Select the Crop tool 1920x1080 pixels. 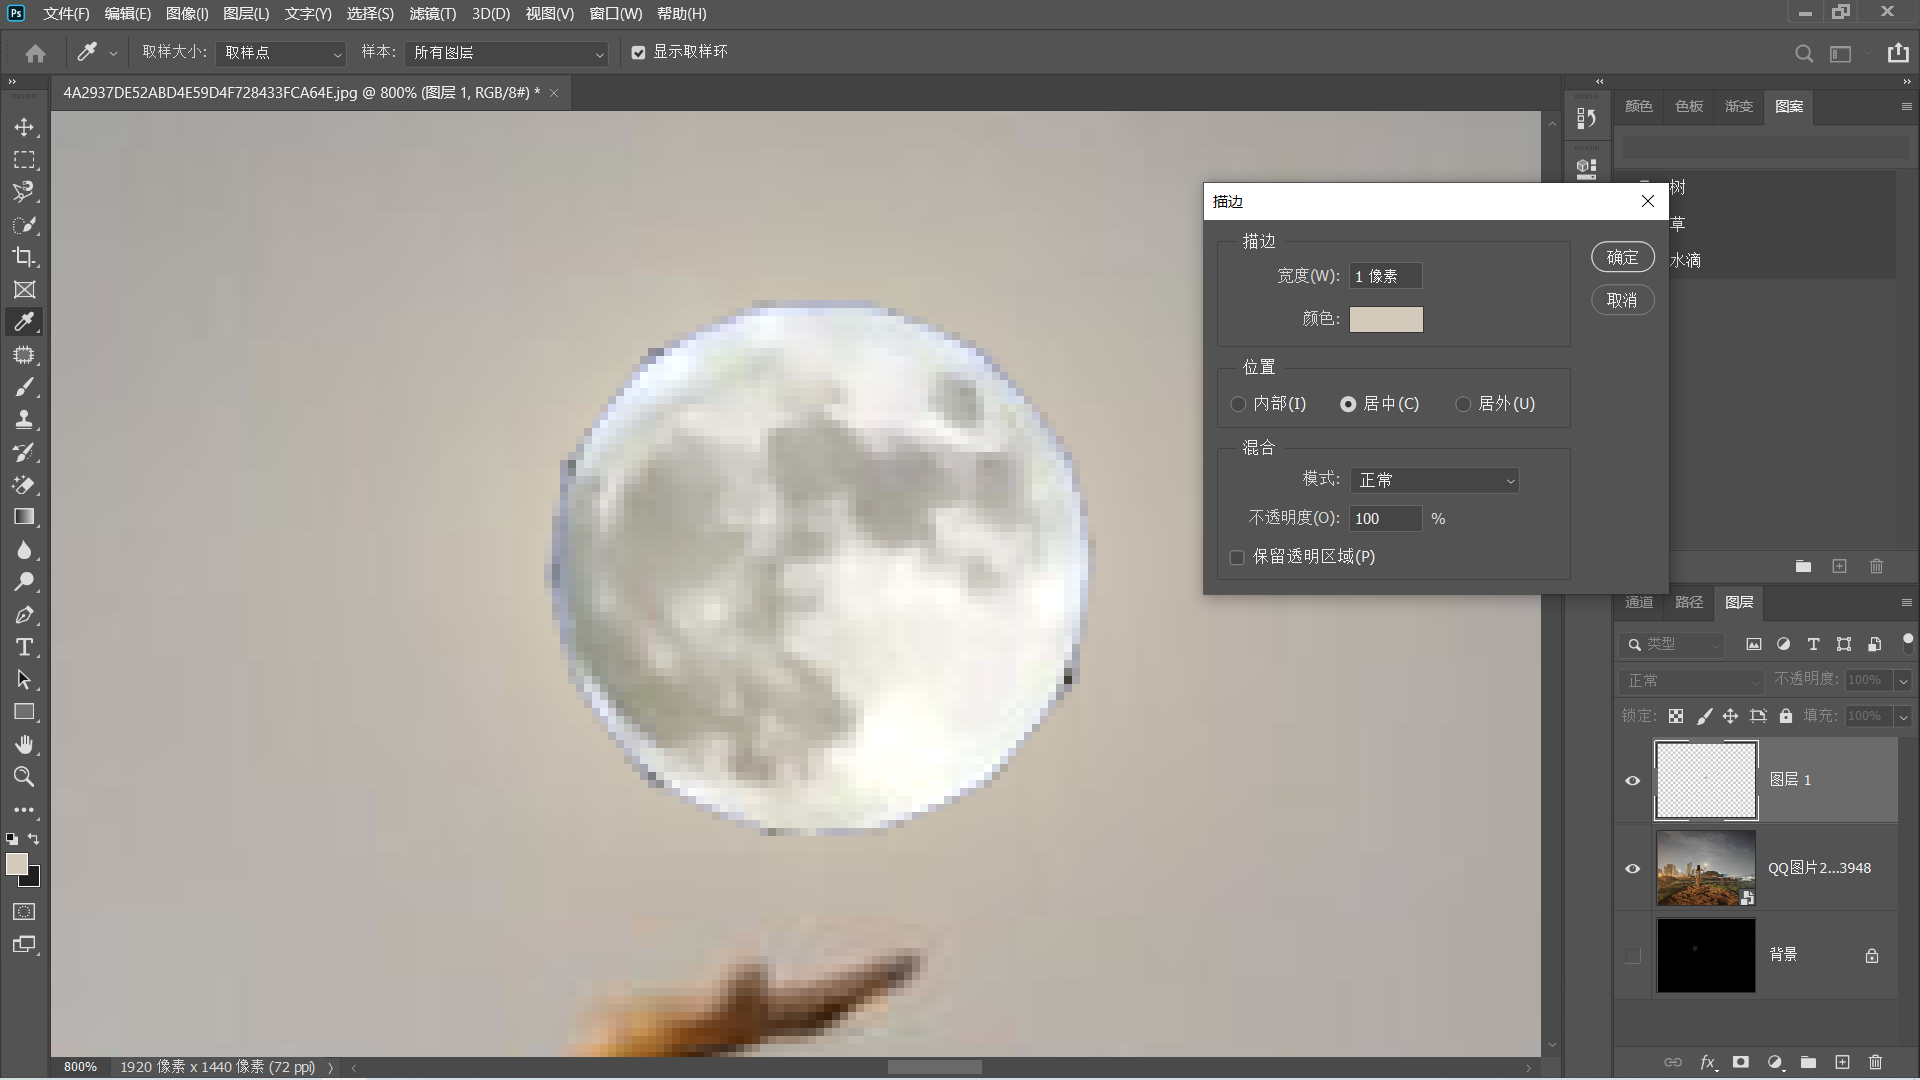[x=24, y=257]
